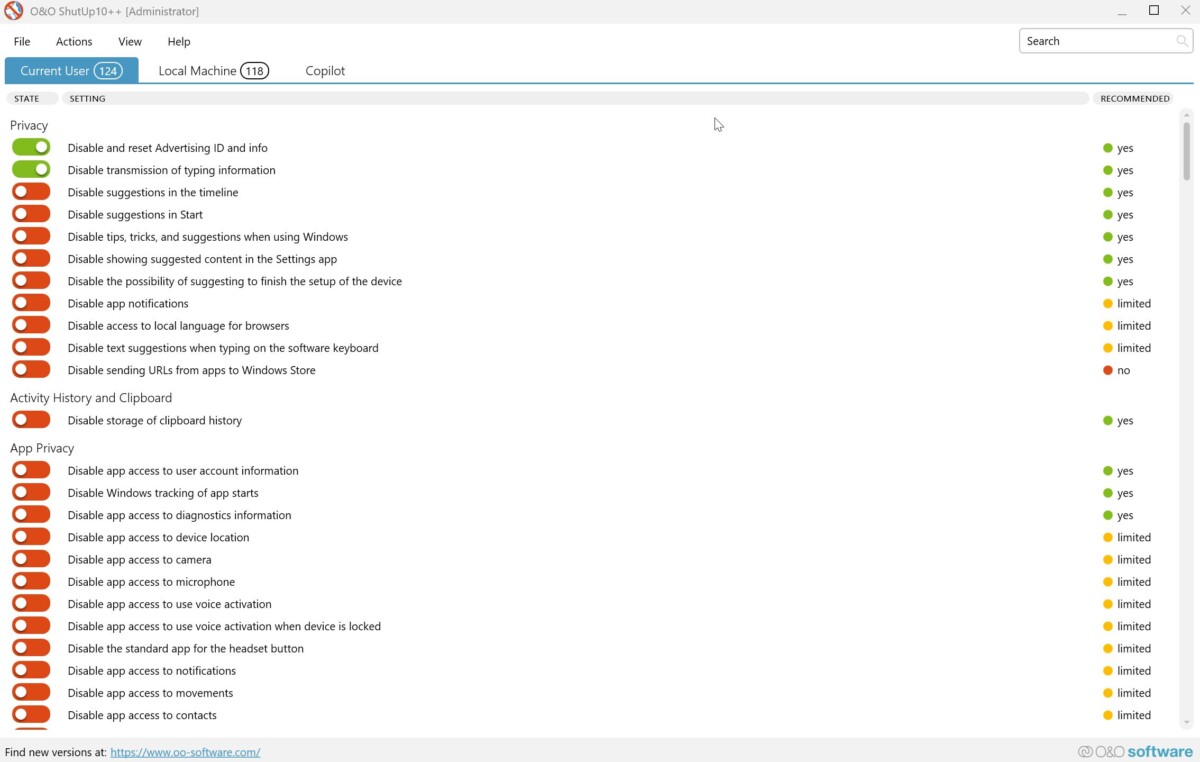Toggle Disable app access to microphone switch
Viewport: 1200px width, 762px height.
[x=31, y=581]
